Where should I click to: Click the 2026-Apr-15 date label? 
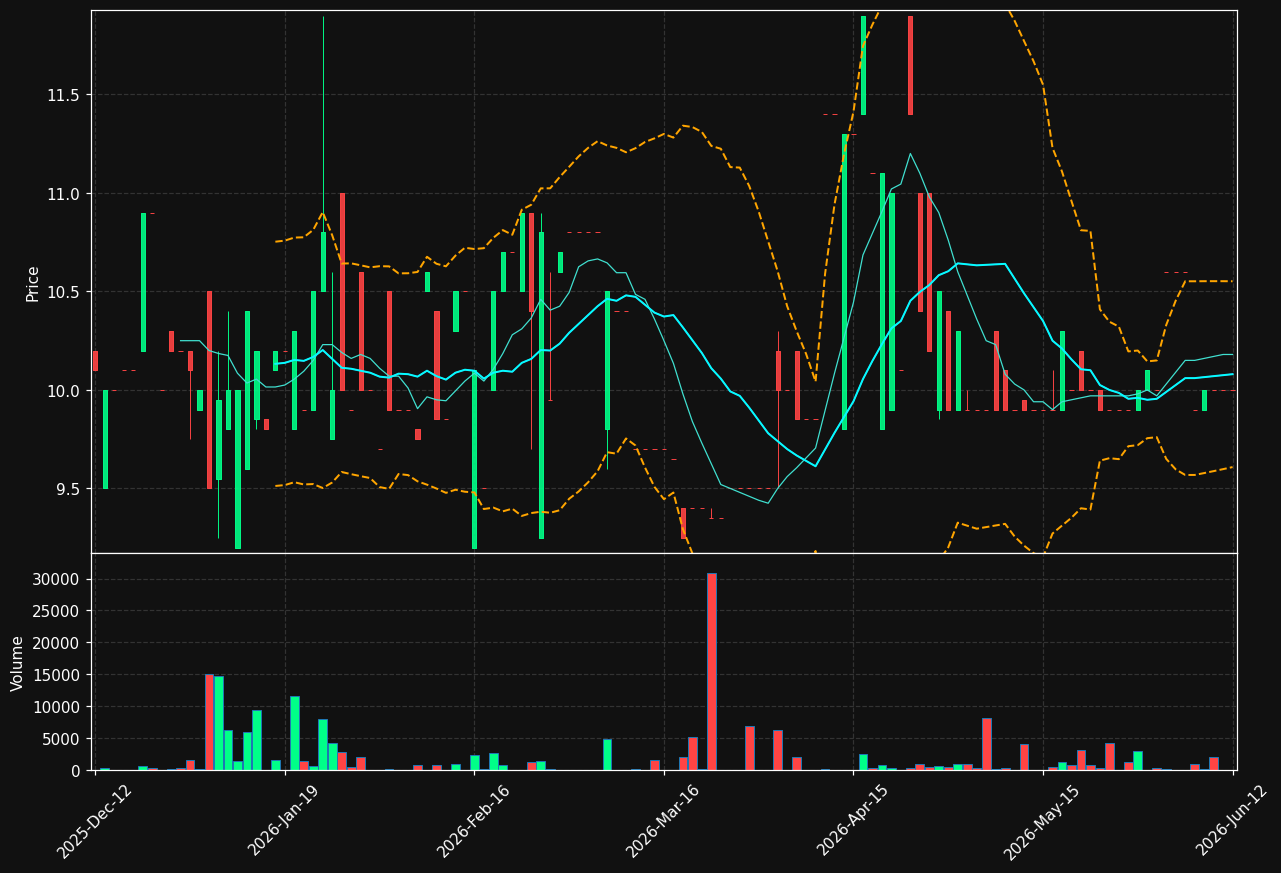pos(853,821)
